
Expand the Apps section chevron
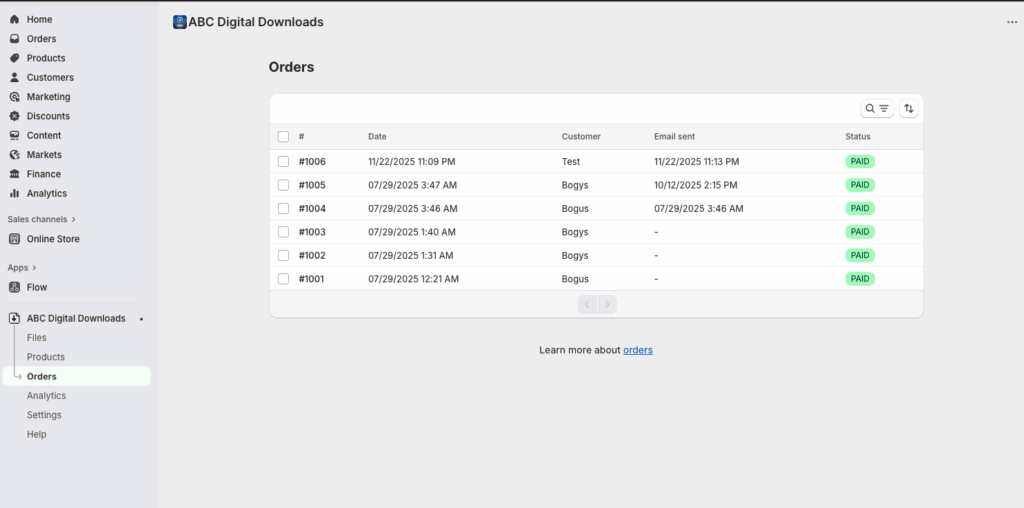(x=34, y=268)
